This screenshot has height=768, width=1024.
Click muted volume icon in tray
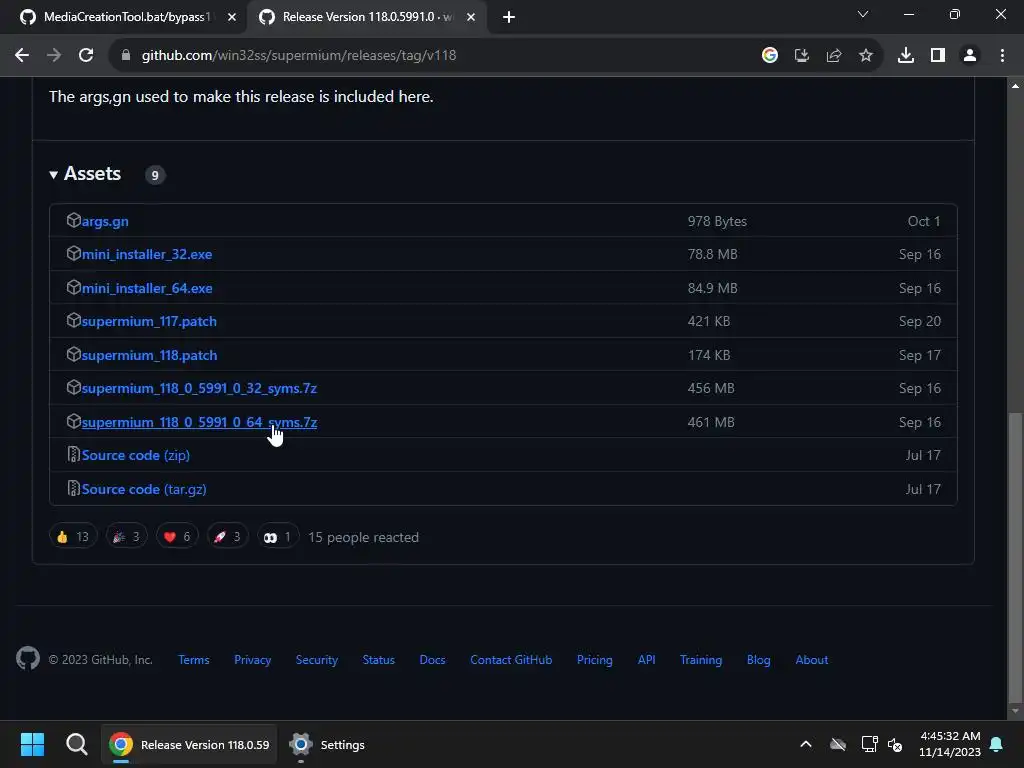coord(895,744)
